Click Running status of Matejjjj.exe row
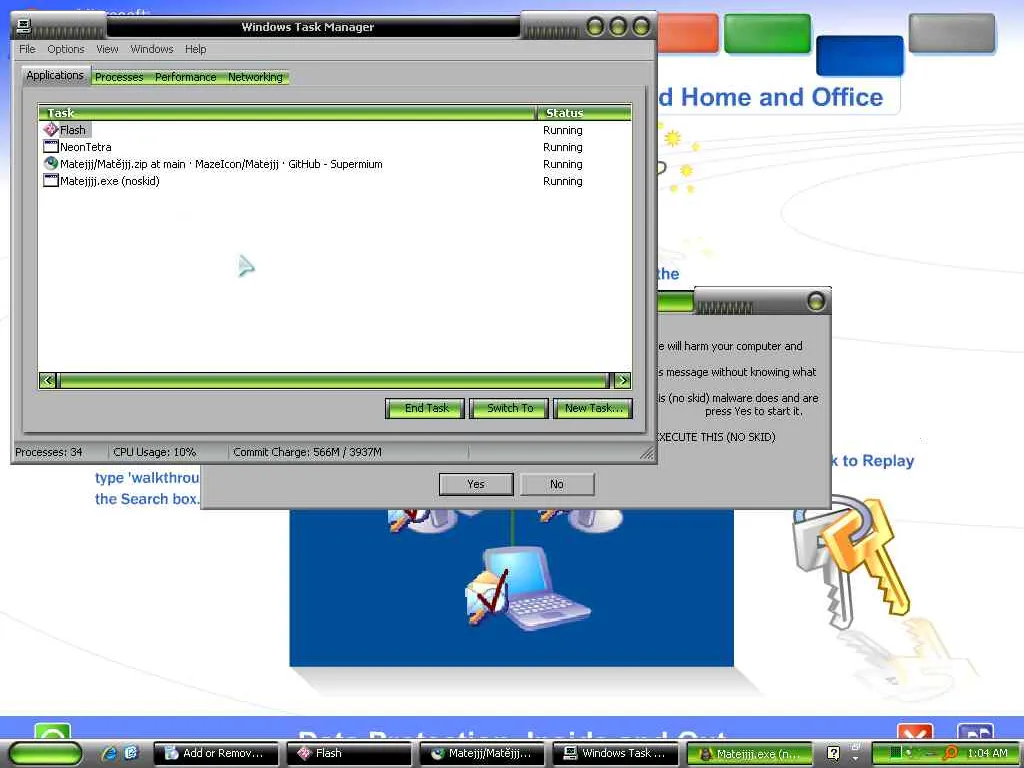Screen dimensions: 1024x768 [x=562, y=181]
